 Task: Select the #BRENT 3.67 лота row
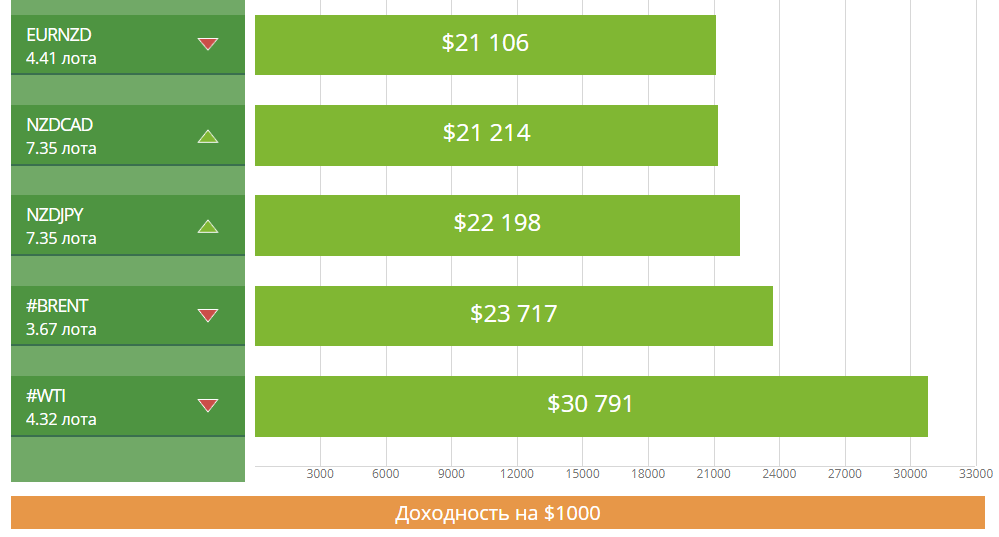pyautogui.click(x=128, y=316)
